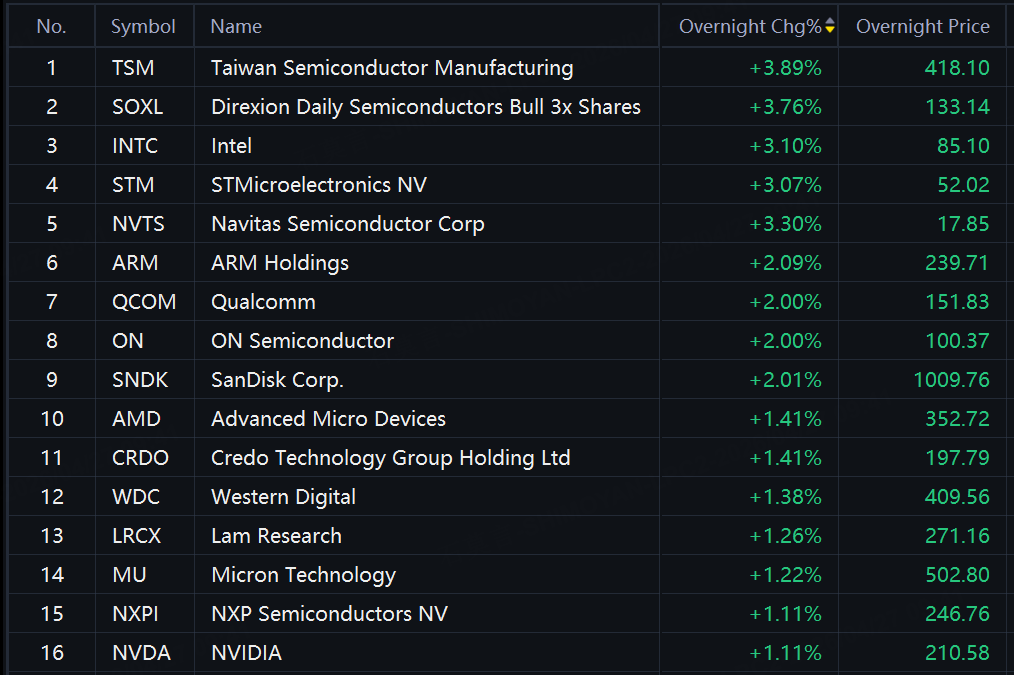
Task: Click the NVDA ticker symbol
Action: 141,653
